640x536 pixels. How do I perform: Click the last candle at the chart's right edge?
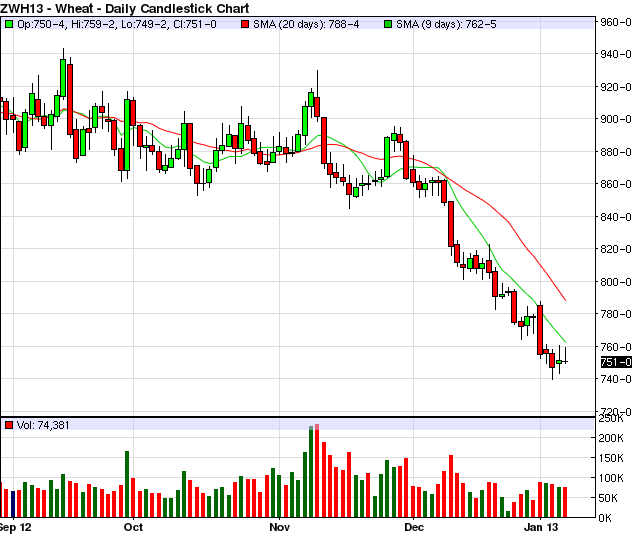565,361
